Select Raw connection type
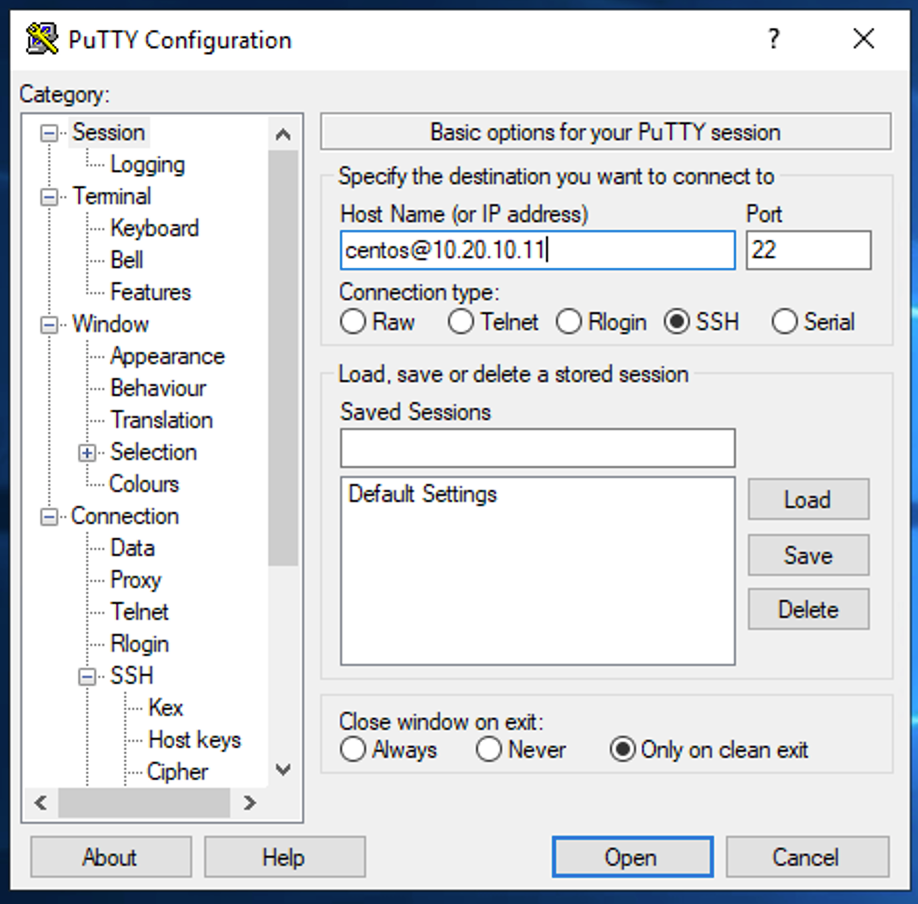The image size is (918, 904). pyautogui.click(x=353, y=322)
